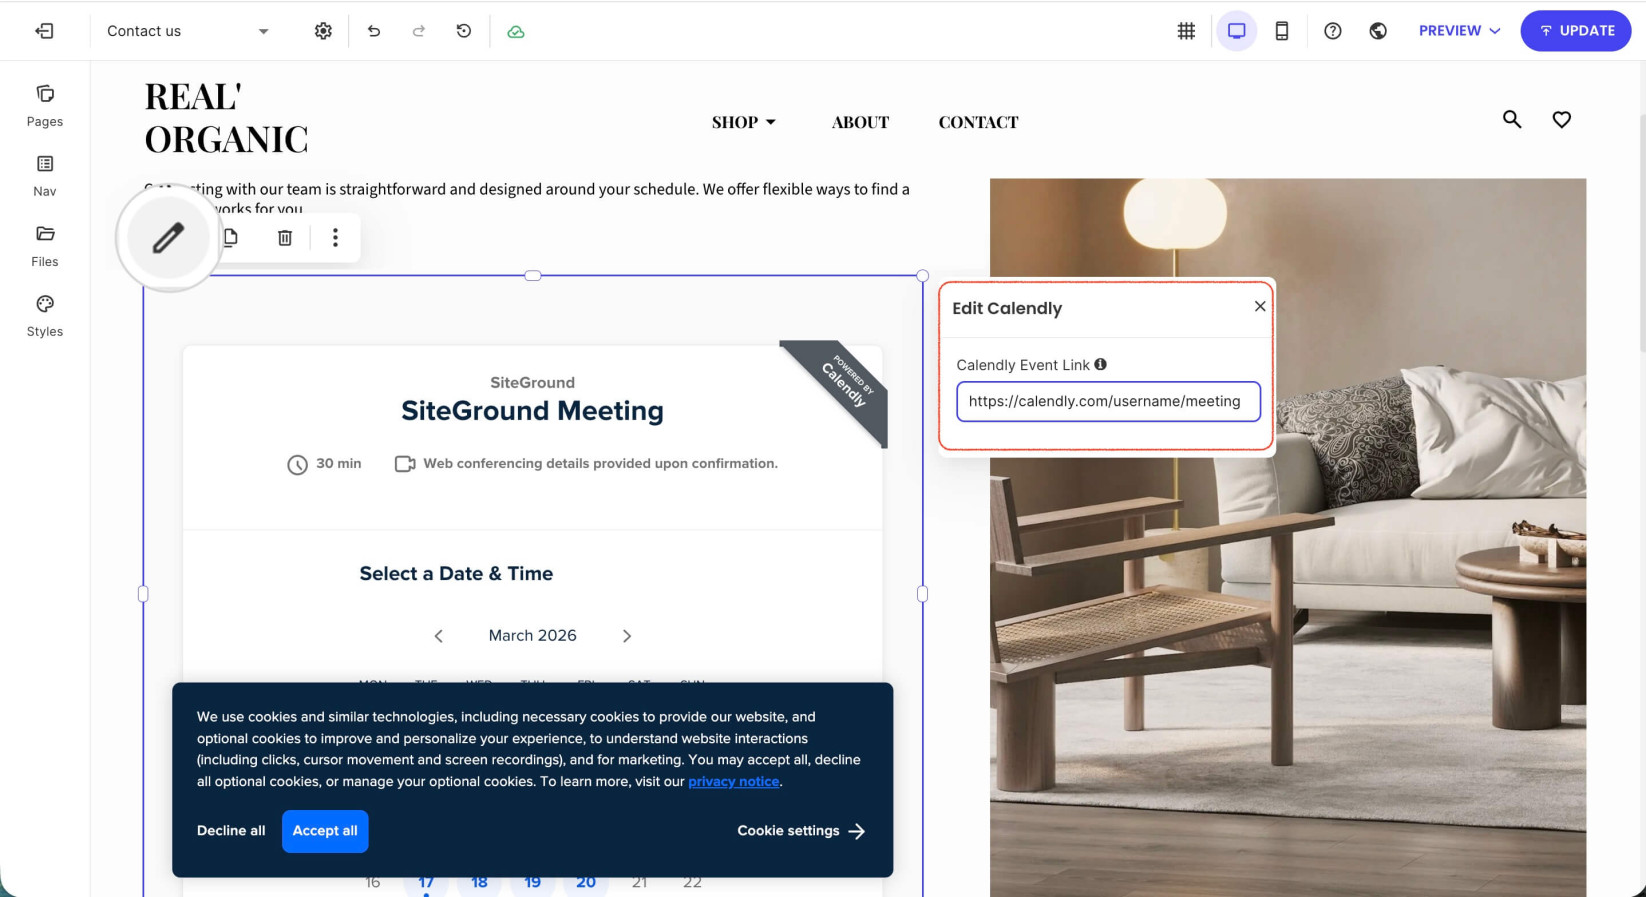The width and height of the screenshot is (1646, 897).
Task: Click the REAL' ORGANIC site logo
Action: (x=227, y=118)
